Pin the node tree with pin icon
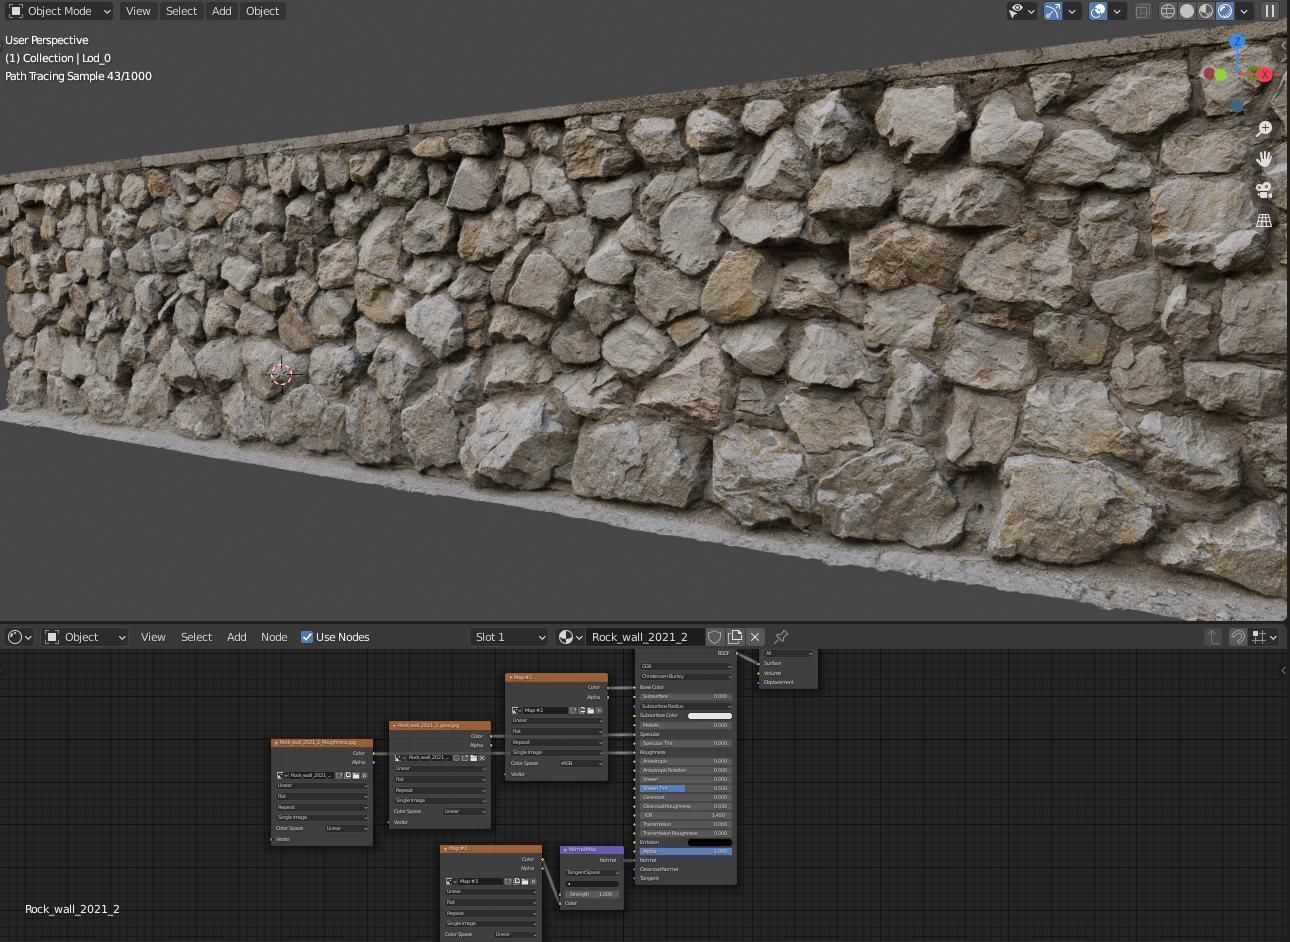The height and width of the screenshot is (942, 1290). (x=781, y=637)
